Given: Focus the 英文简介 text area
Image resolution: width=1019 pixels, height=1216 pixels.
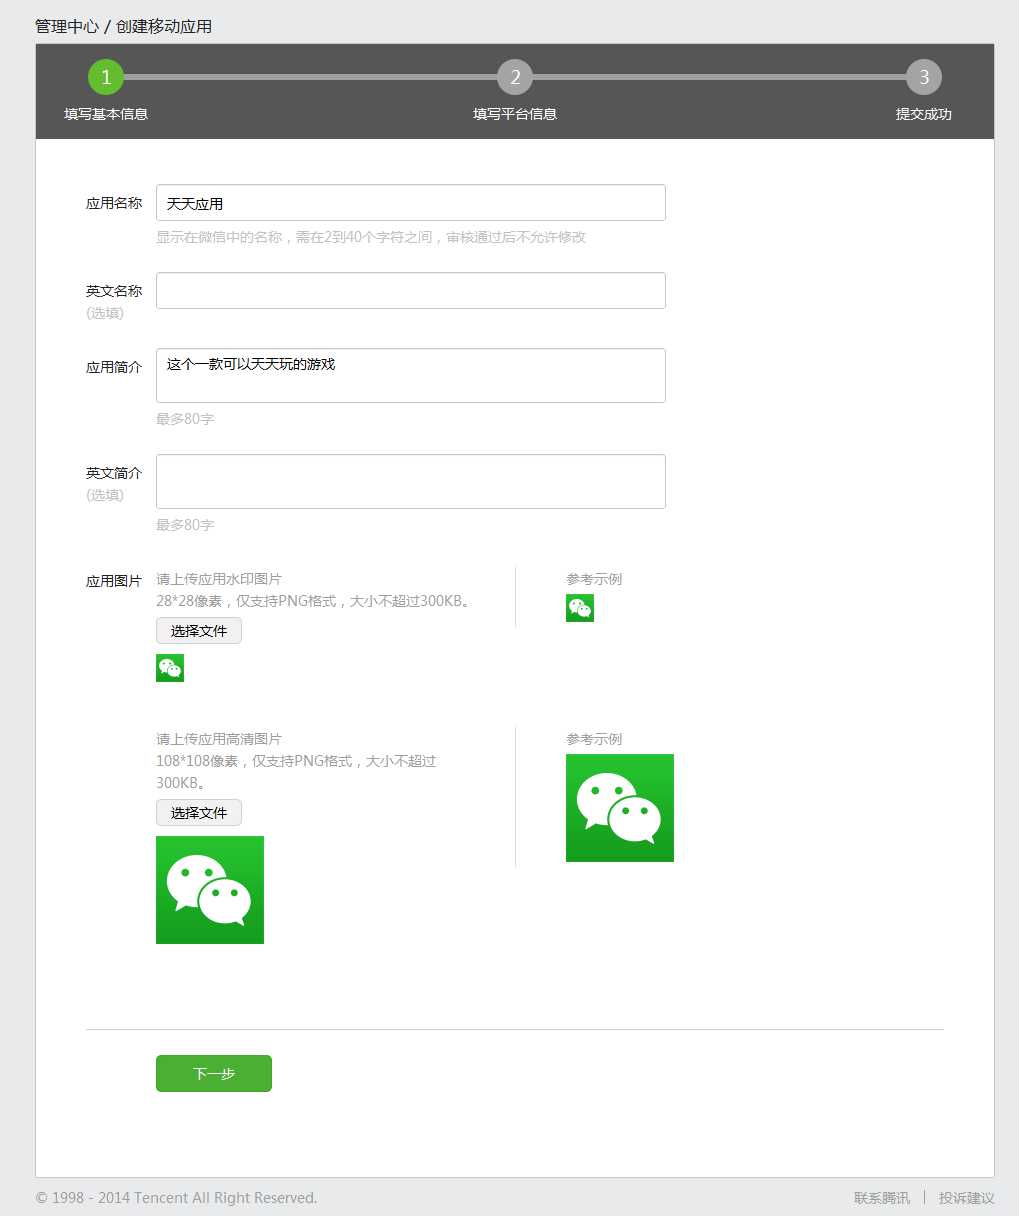Looking at the screenshot, I should pyautogui.click(x=411, y=482).
